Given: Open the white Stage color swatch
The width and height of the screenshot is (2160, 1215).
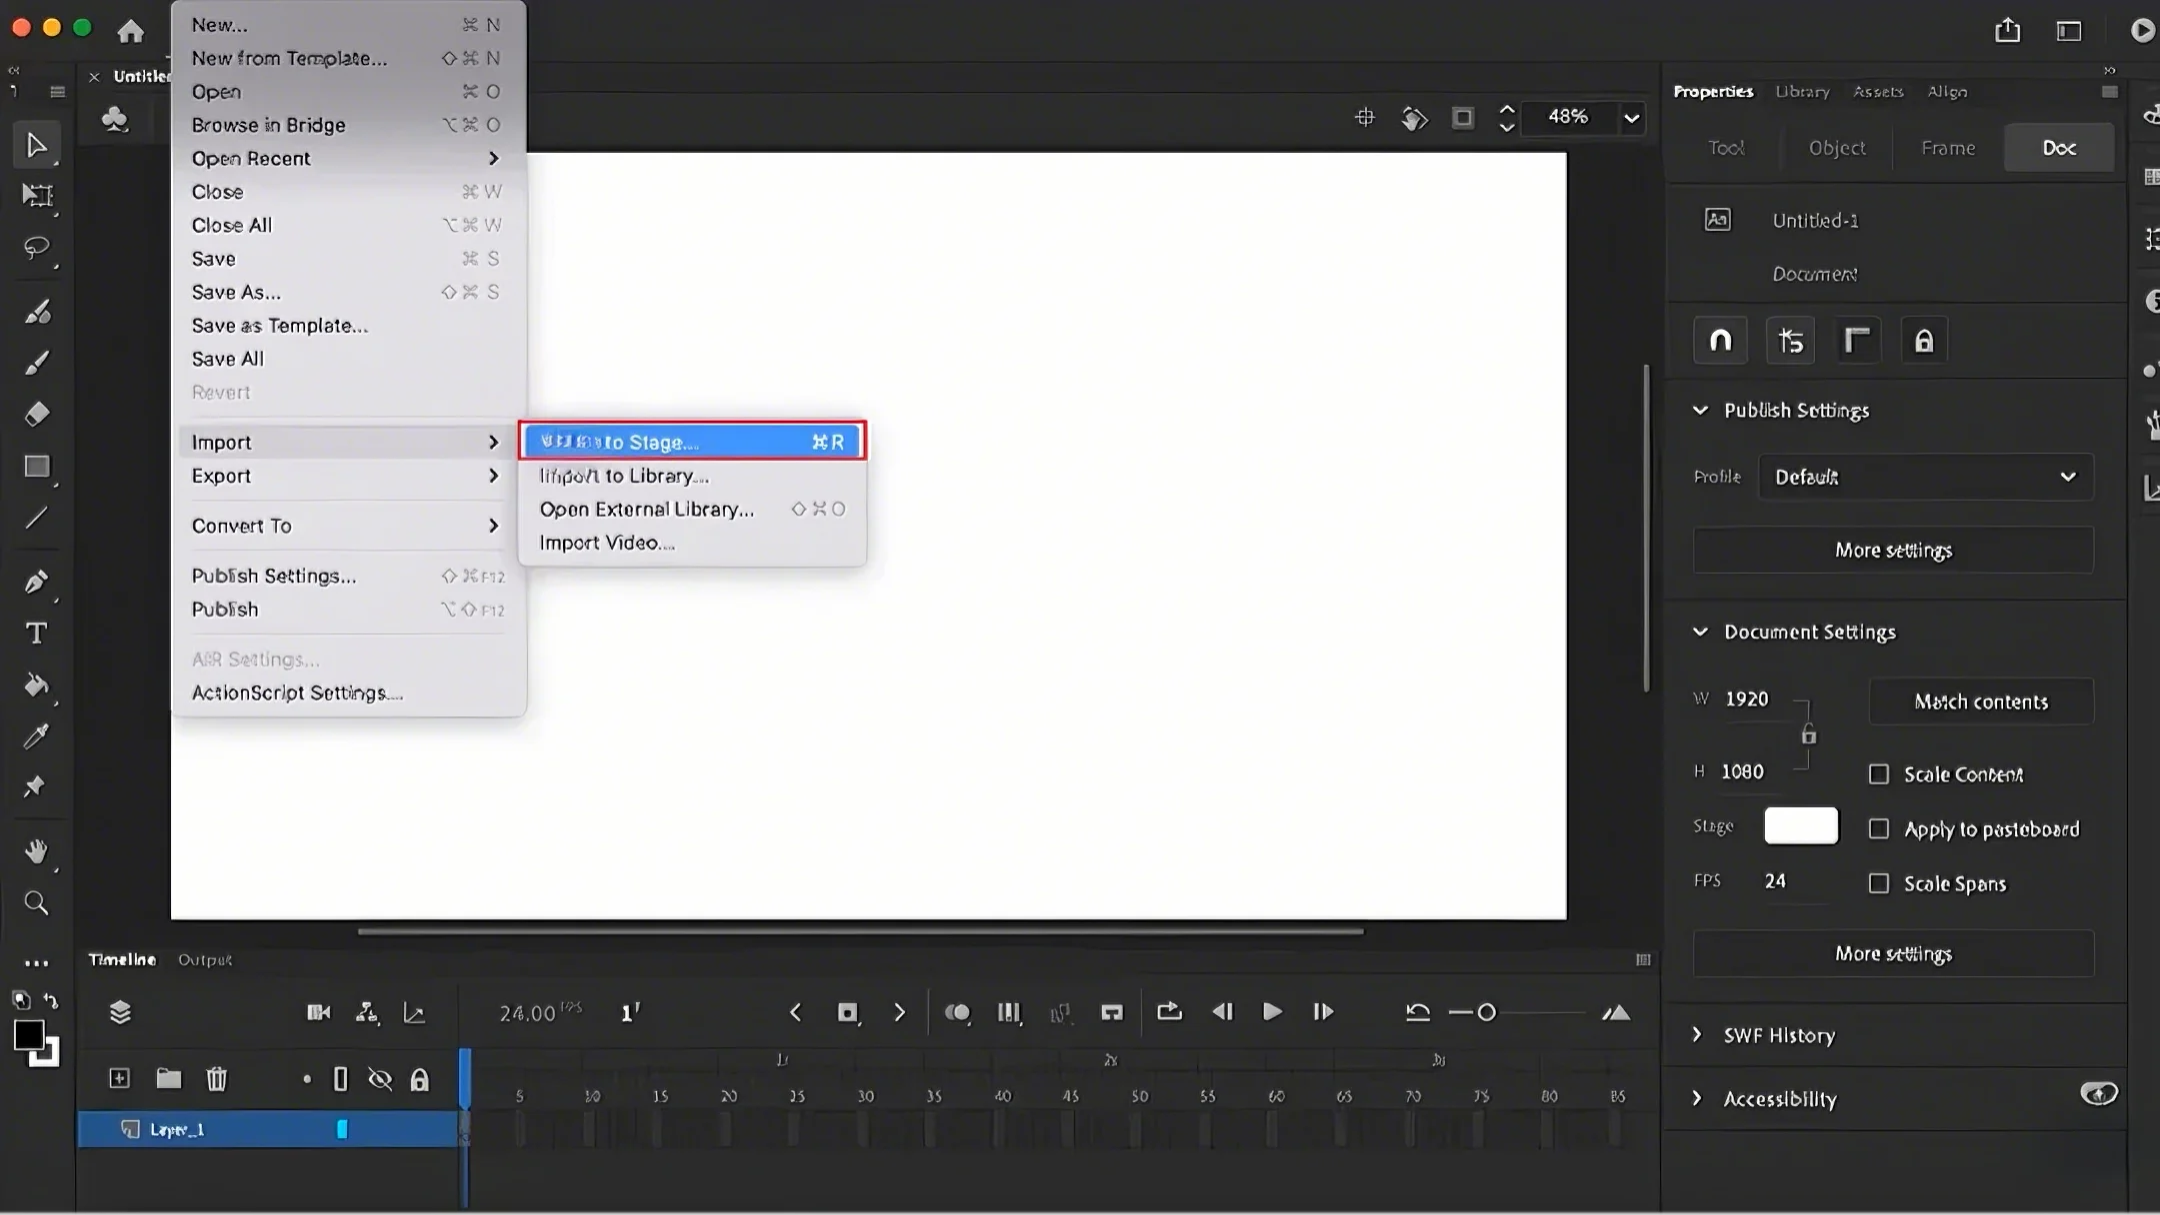Looking at the screenshot, I should [1800, 826].
